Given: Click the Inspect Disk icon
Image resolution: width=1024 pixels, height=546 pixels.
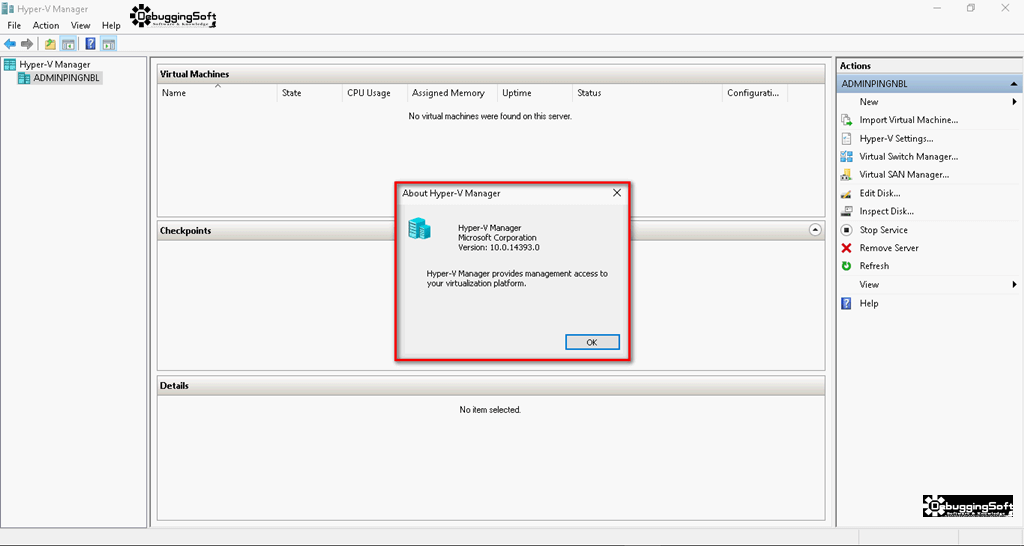Looking at the screenshot, I should [846, 212].
